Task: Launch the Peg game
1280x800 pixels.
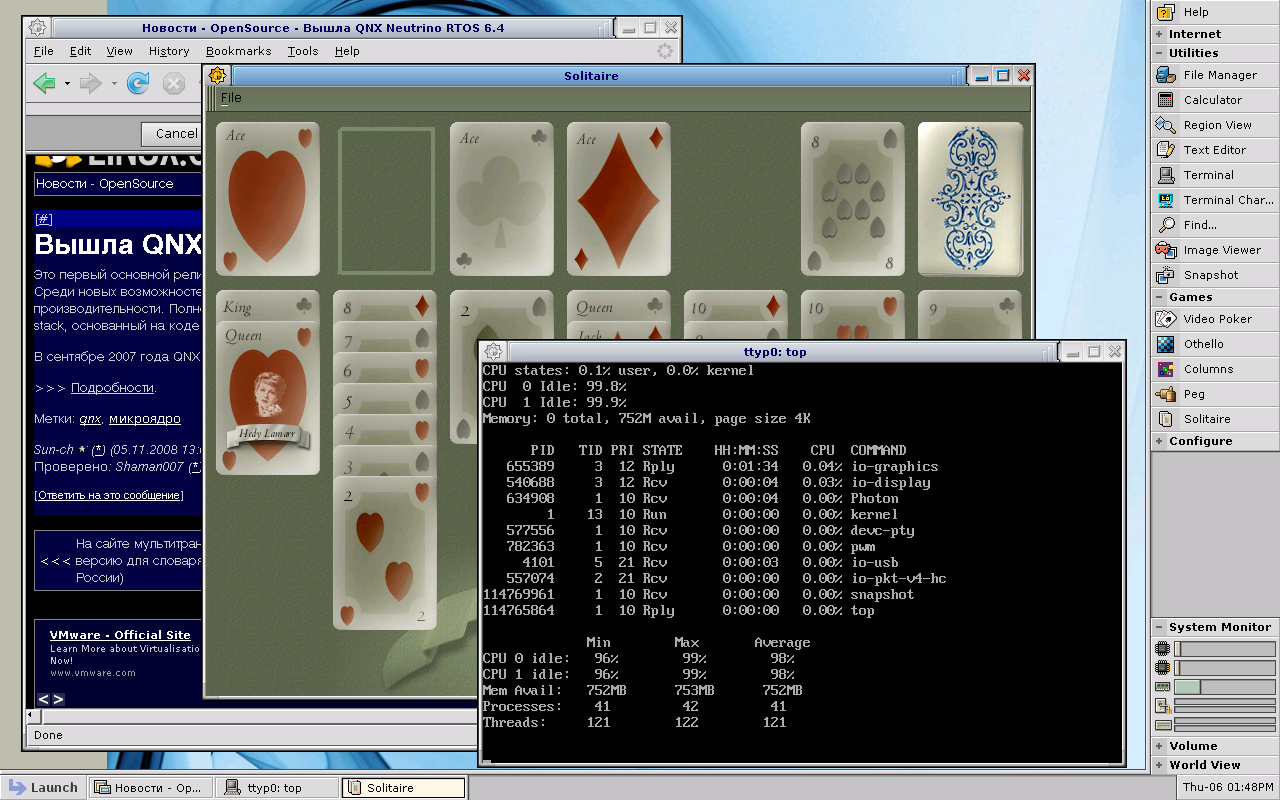Action: [1215, 394]
